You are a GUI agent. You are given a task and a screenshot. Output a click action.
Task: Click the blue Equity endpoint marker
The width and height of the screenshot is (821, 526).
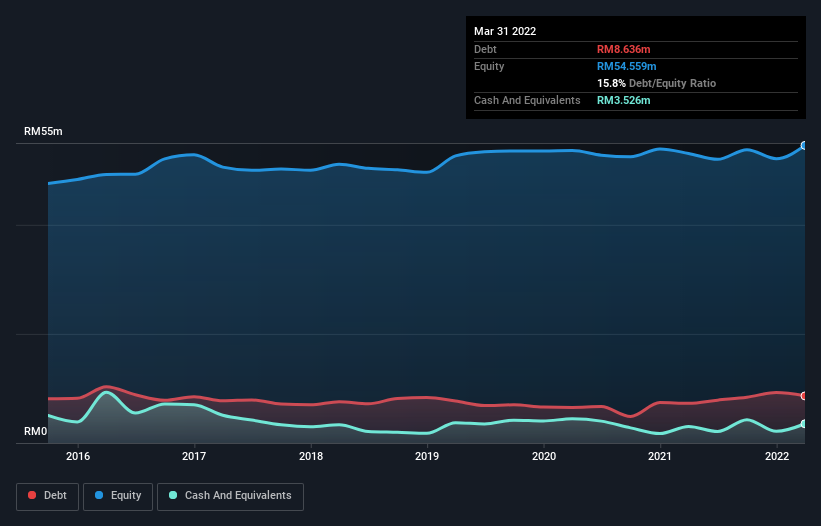[x=804, y=146]
